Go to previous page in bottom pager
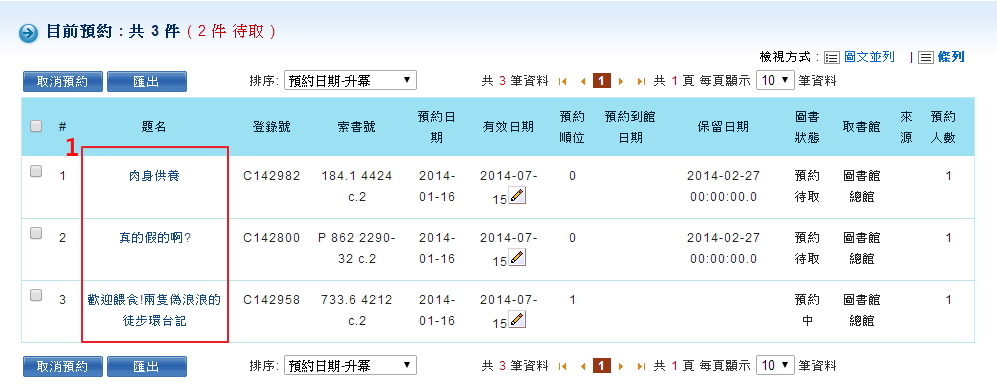Screen dimensions: 997x384 click(582, 366)
